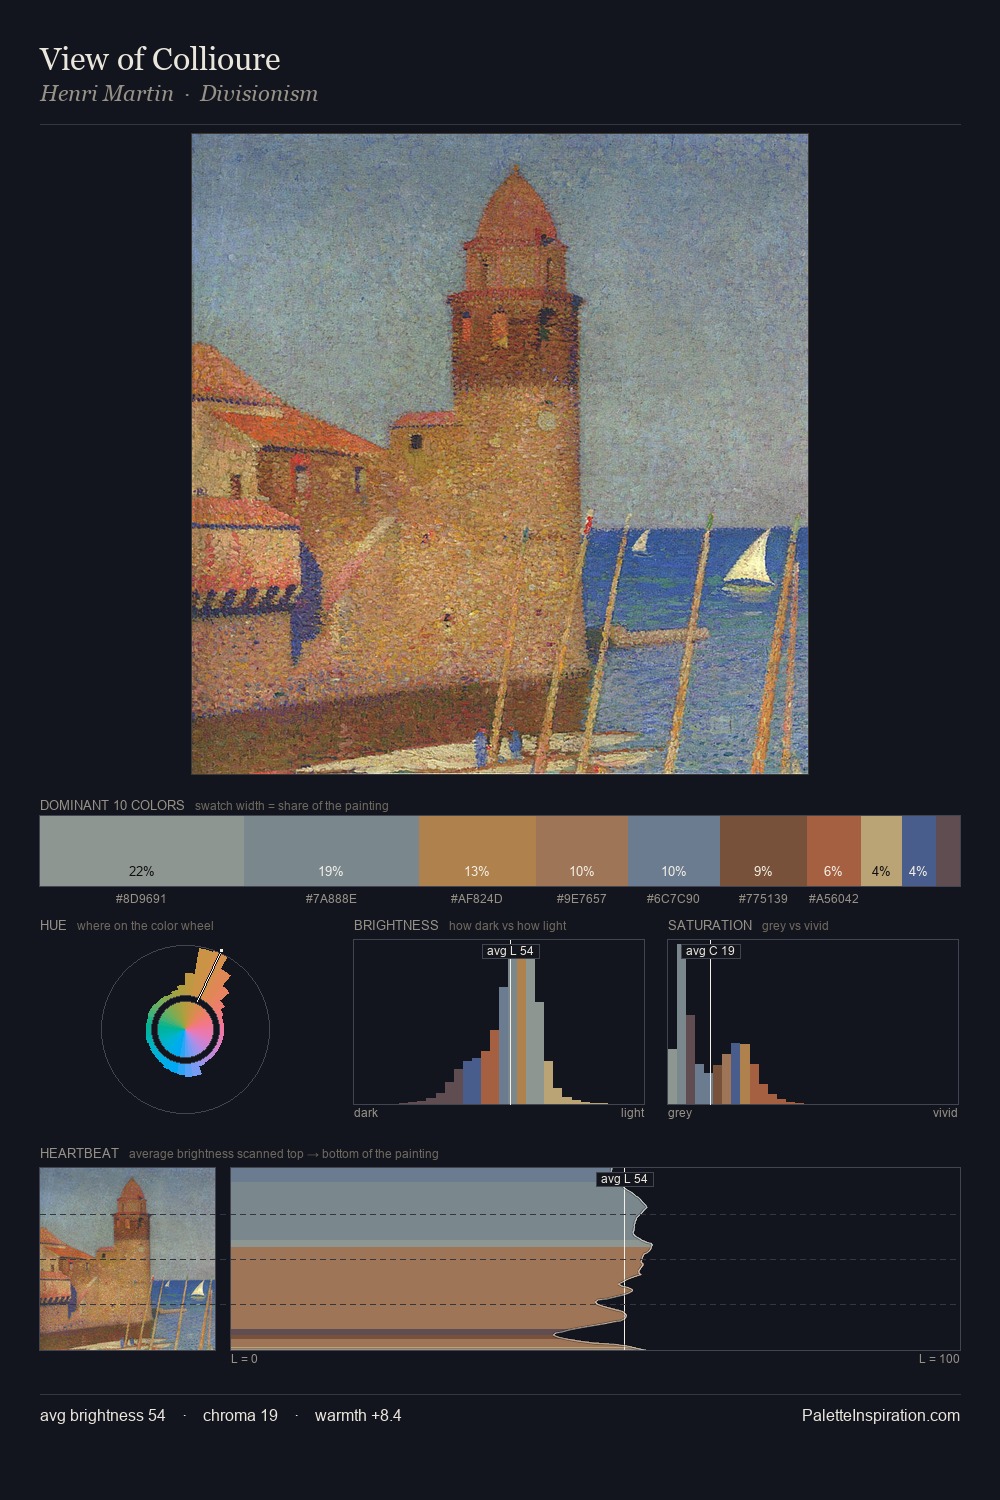Click the hex code '#9E7657'
Image resolution: width=1000 pixels, height=1500 pixels.
click(x=581, y=899)
